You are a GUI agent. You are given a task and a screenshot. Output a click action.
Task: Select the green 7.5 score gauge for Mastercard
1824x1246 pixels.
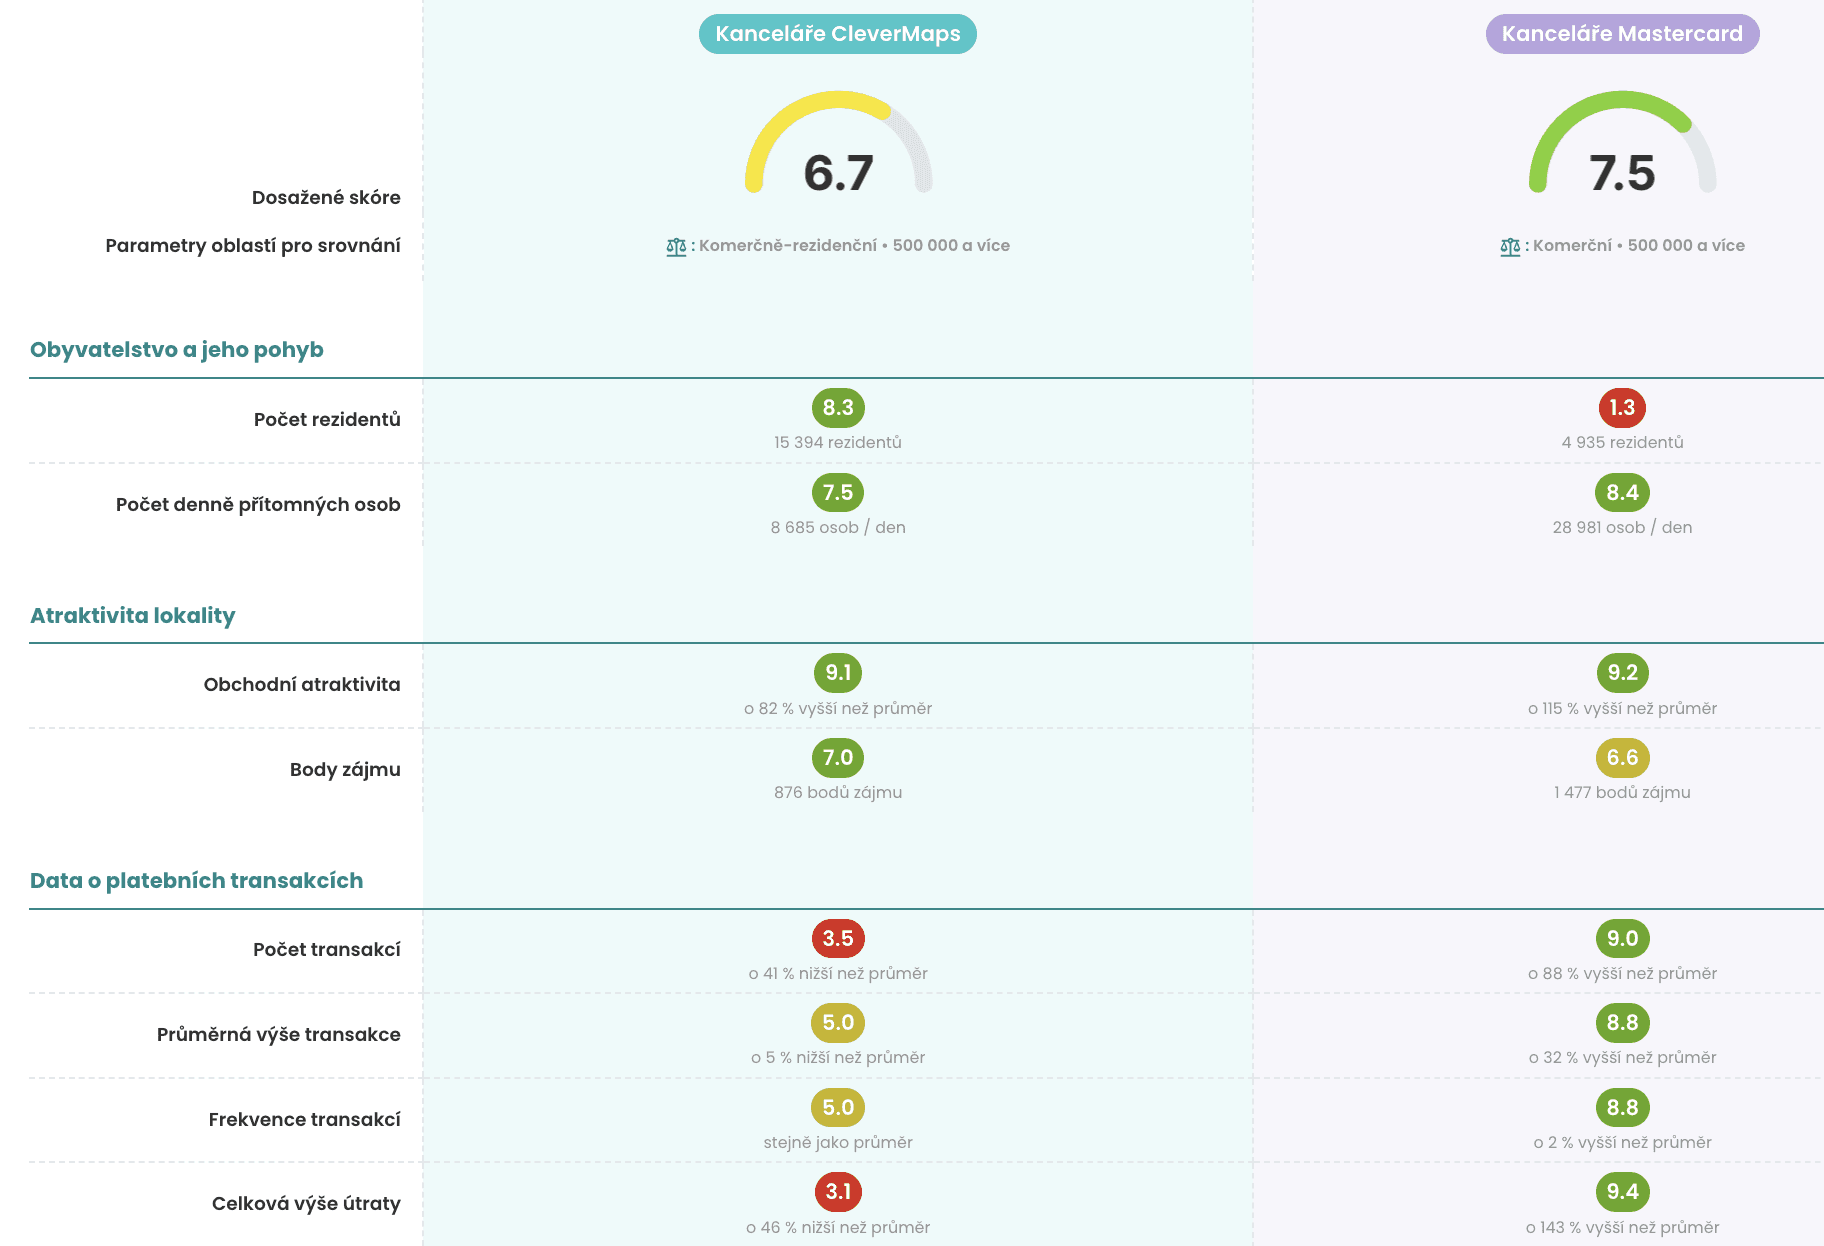(x=1622, y=160)
